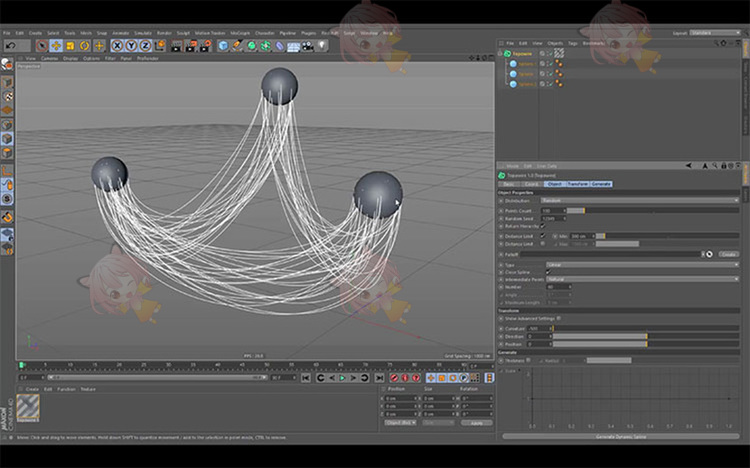Open viewport Cameras menu

[49, 58]
